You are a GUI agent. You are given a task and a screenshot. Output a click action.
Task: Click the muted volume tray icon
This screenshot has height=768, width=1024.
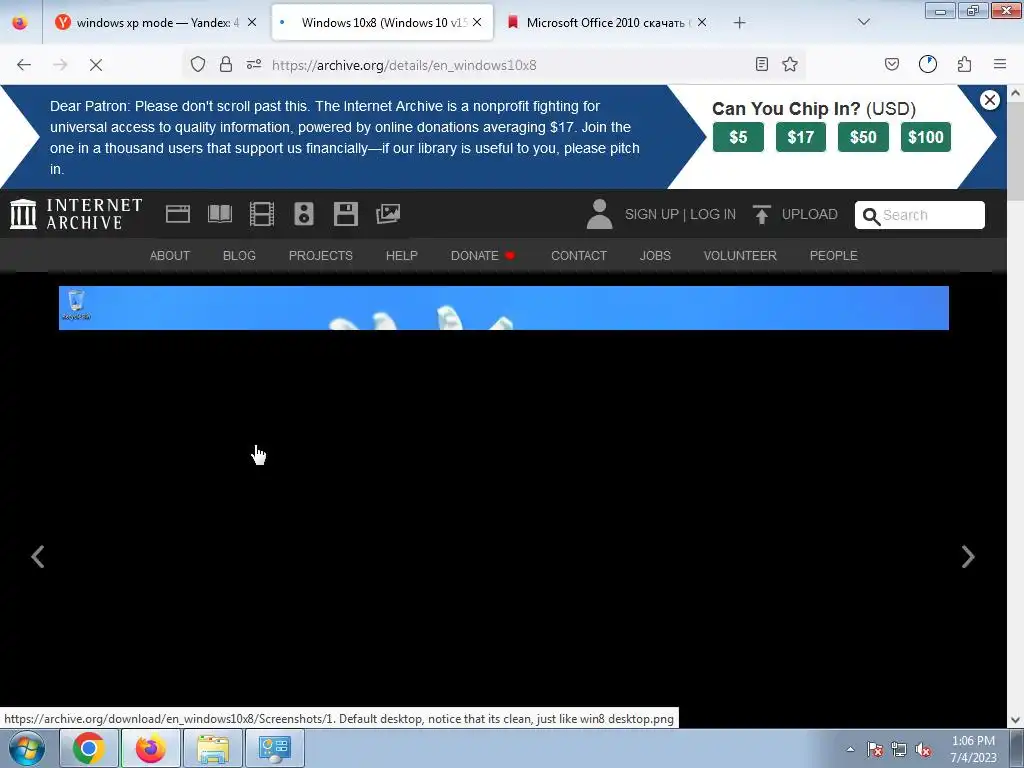click(923, 749)
